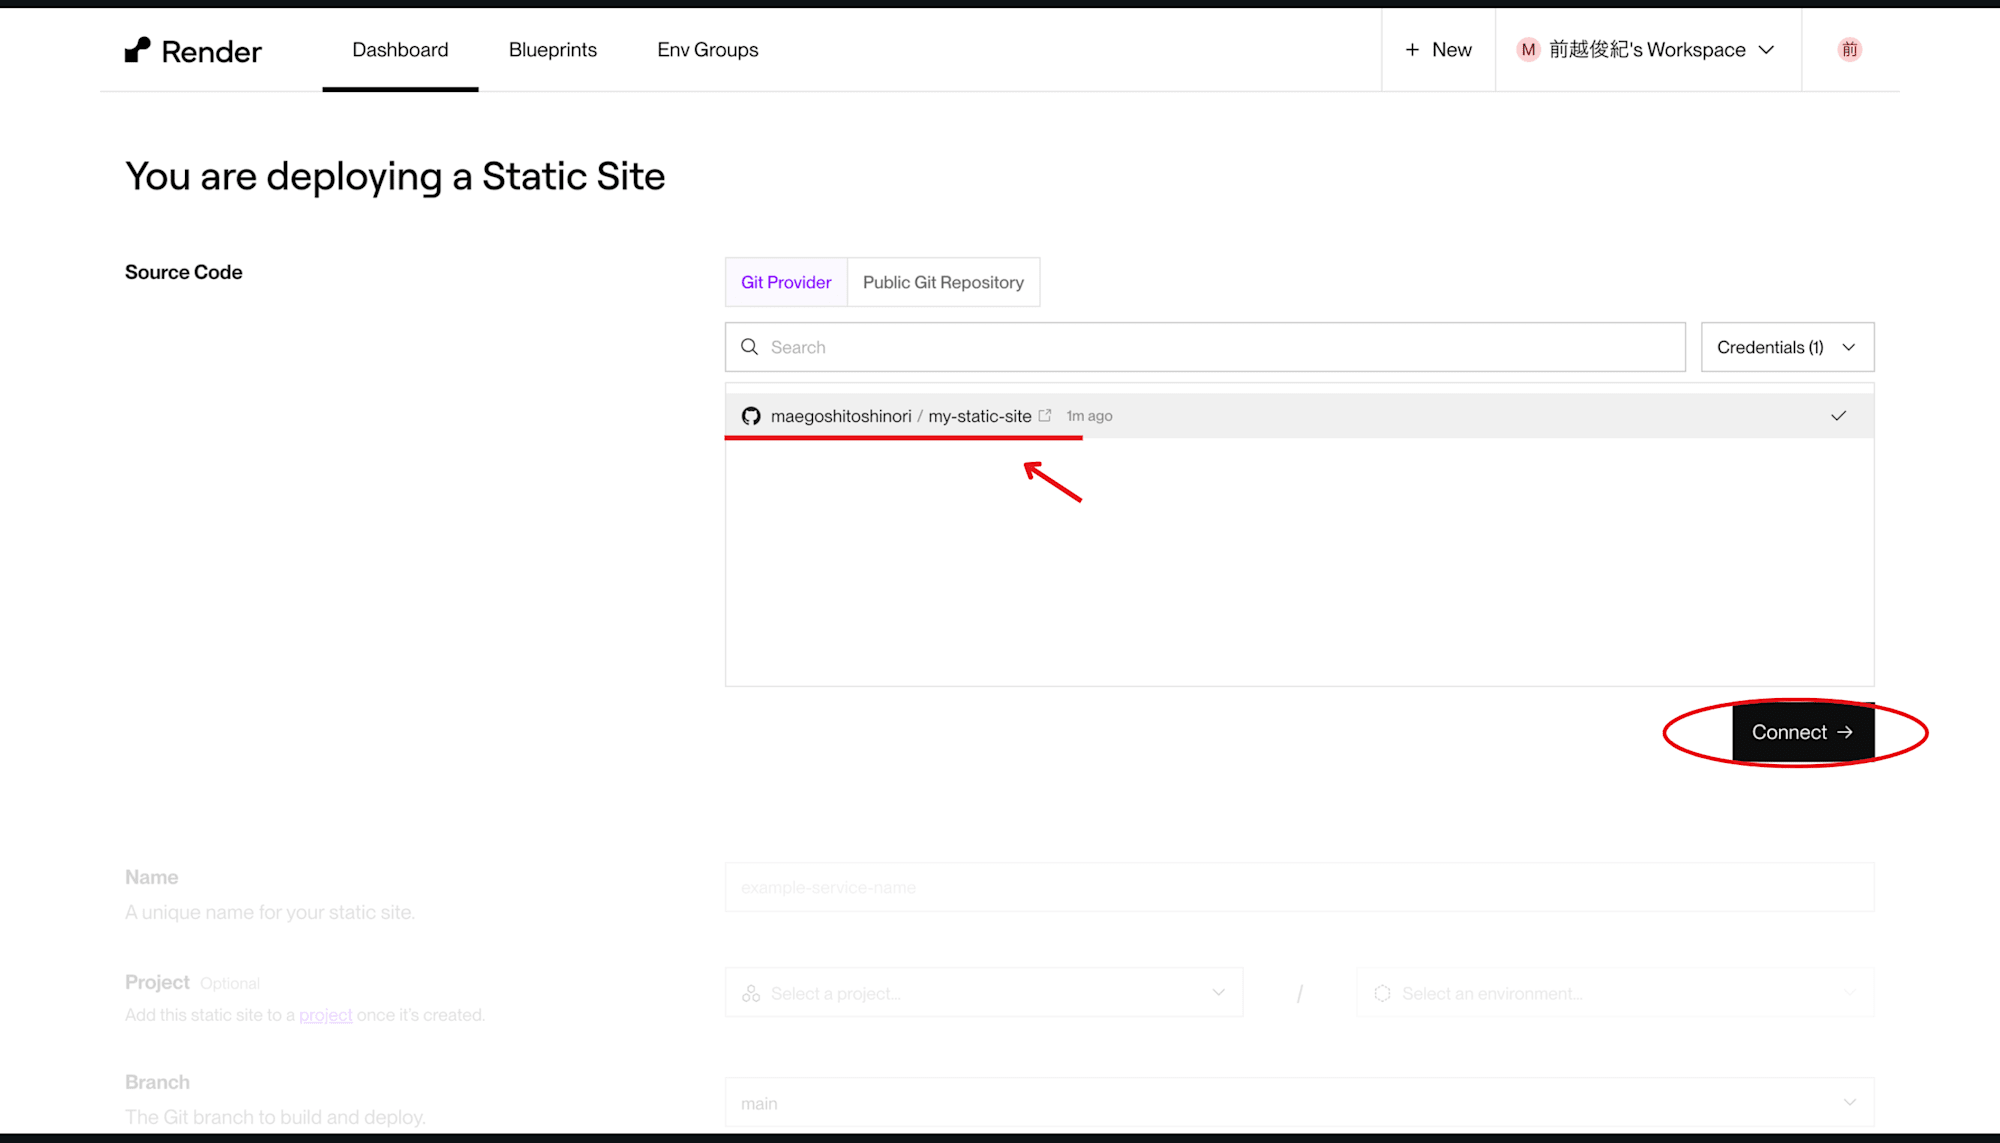Image resolution: width=2000 pixels, height=1143 pixels.
Task: Click the checkmark on the repository row
Action: (x=1838, y=416)
